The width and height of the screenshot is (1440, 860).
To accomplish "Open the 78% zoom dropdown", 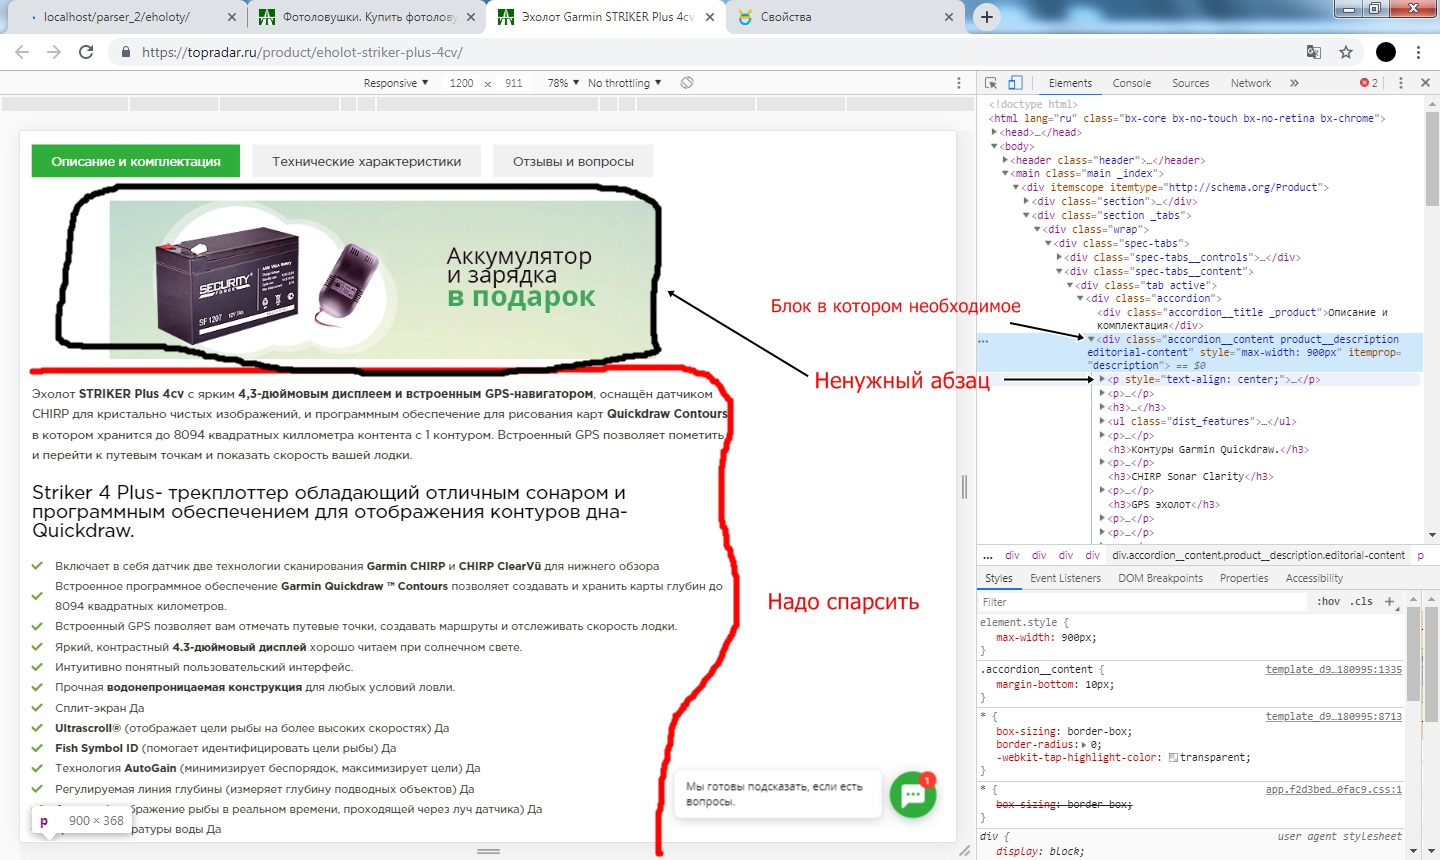I will 563,83.
